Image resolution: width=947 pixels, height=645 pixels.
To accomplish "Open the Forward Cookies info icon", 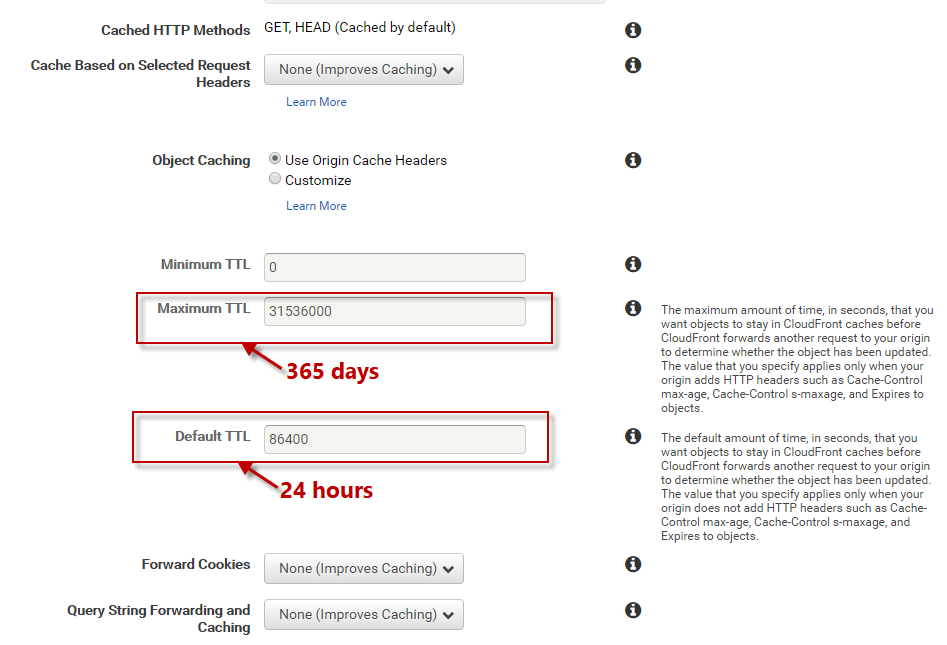I will pyautogui.click(x=633, y=564).
